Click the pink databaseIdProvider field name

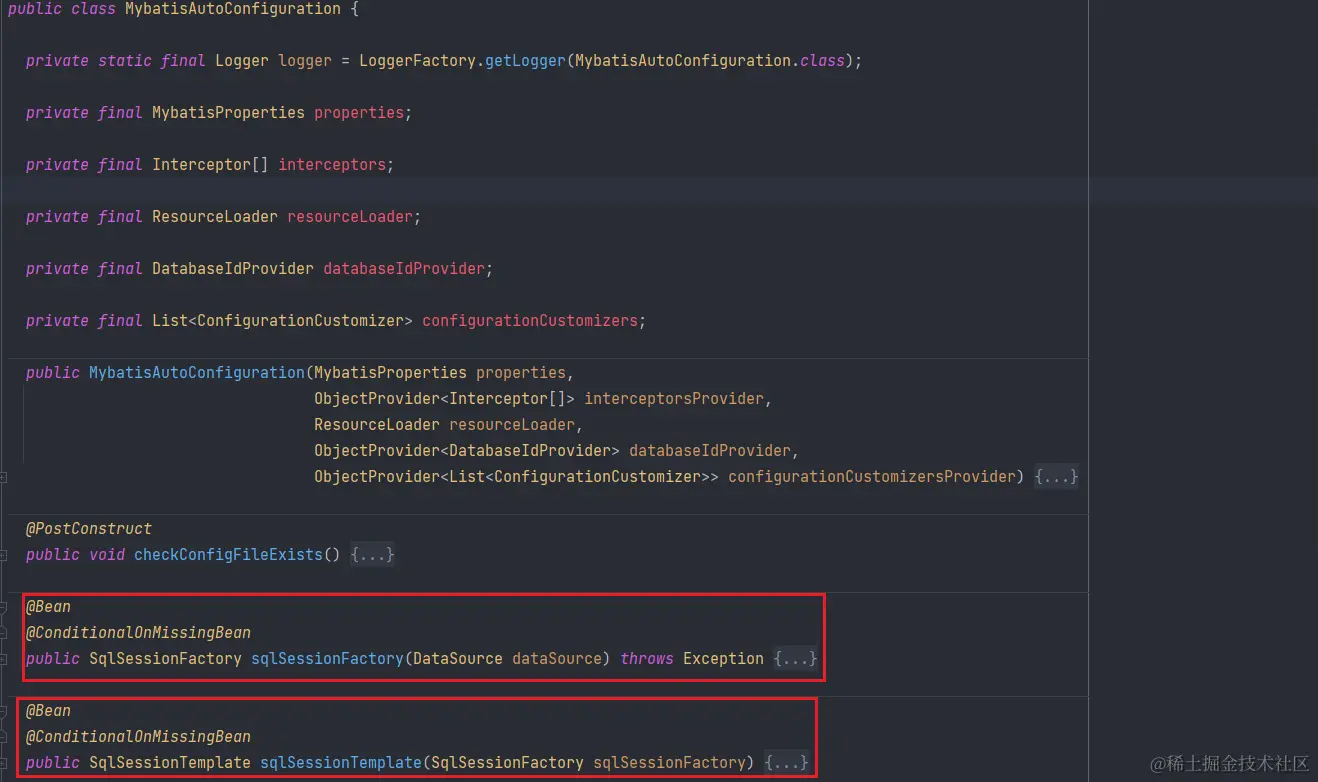404,269
